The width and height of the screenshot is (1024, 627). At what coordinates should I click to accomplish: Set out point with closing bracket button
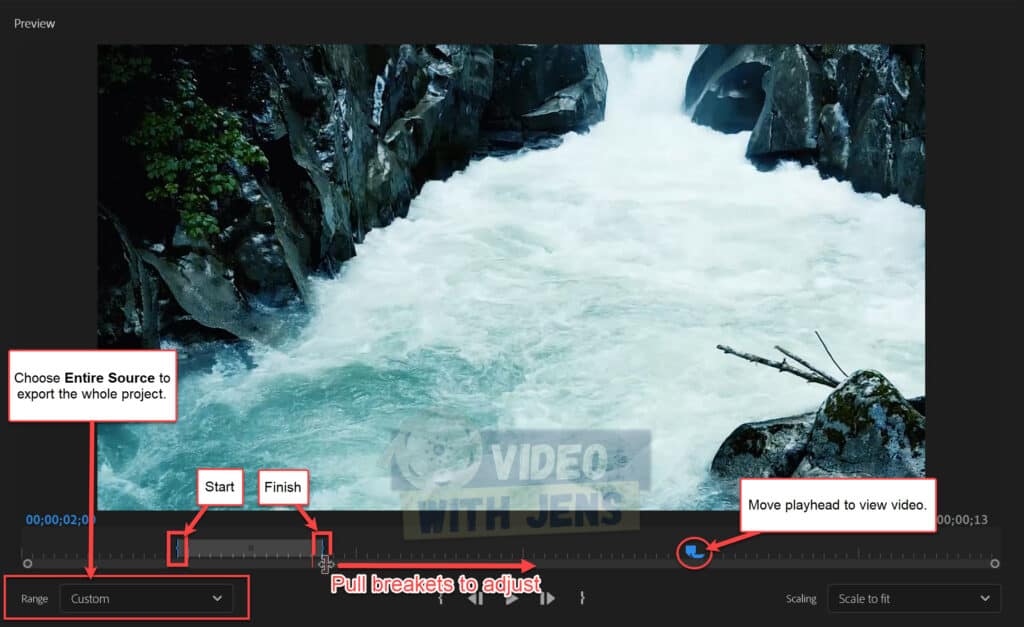click(582, 598)
